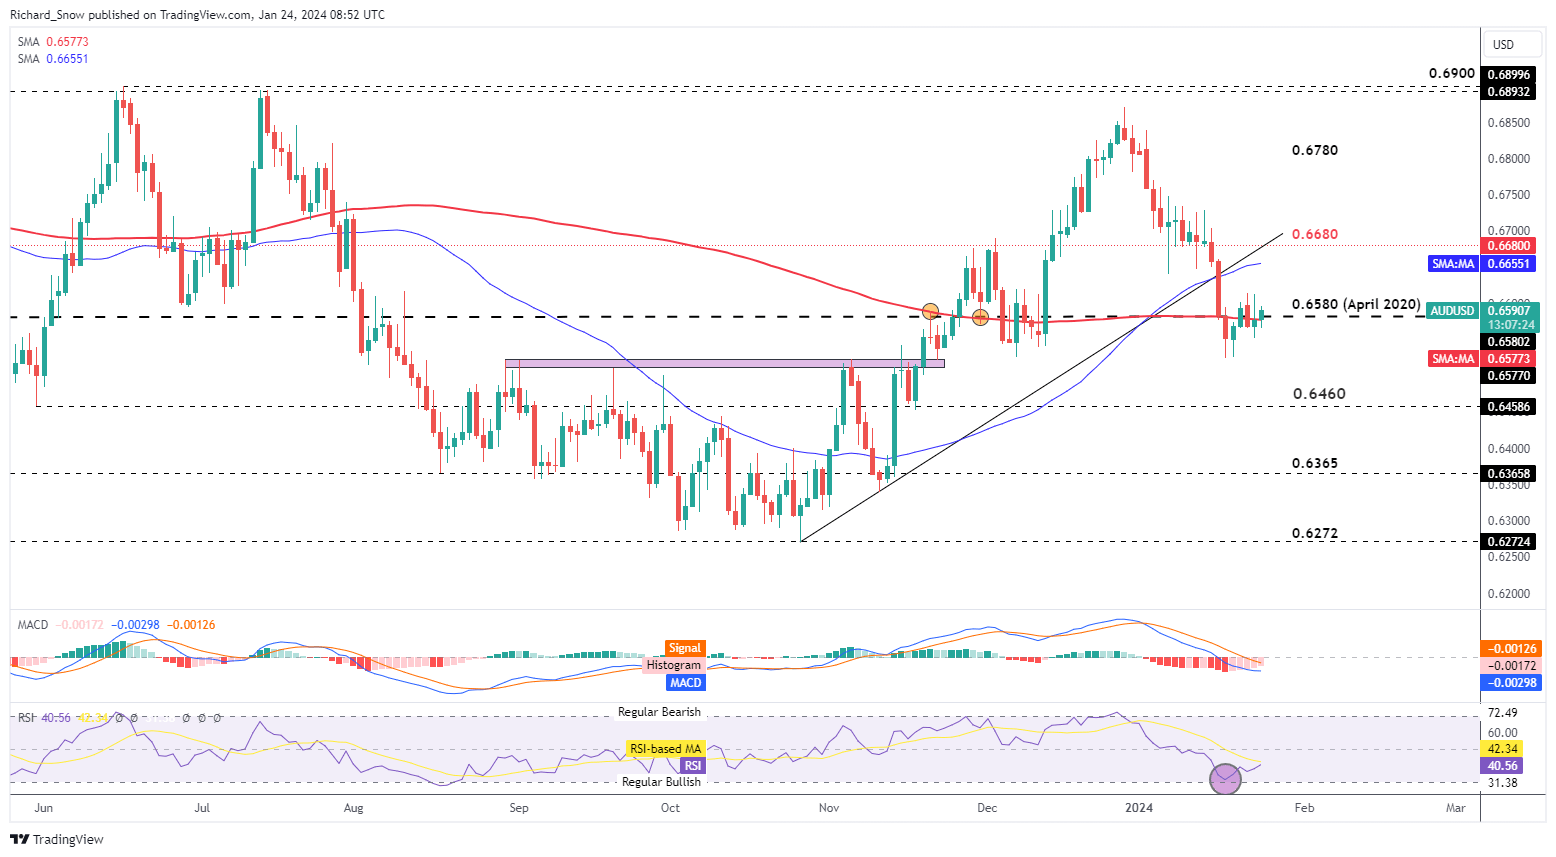This screenshot has width=1556, height=857.
Task: Click the Richard_Snow published header text
Action: 197,15
